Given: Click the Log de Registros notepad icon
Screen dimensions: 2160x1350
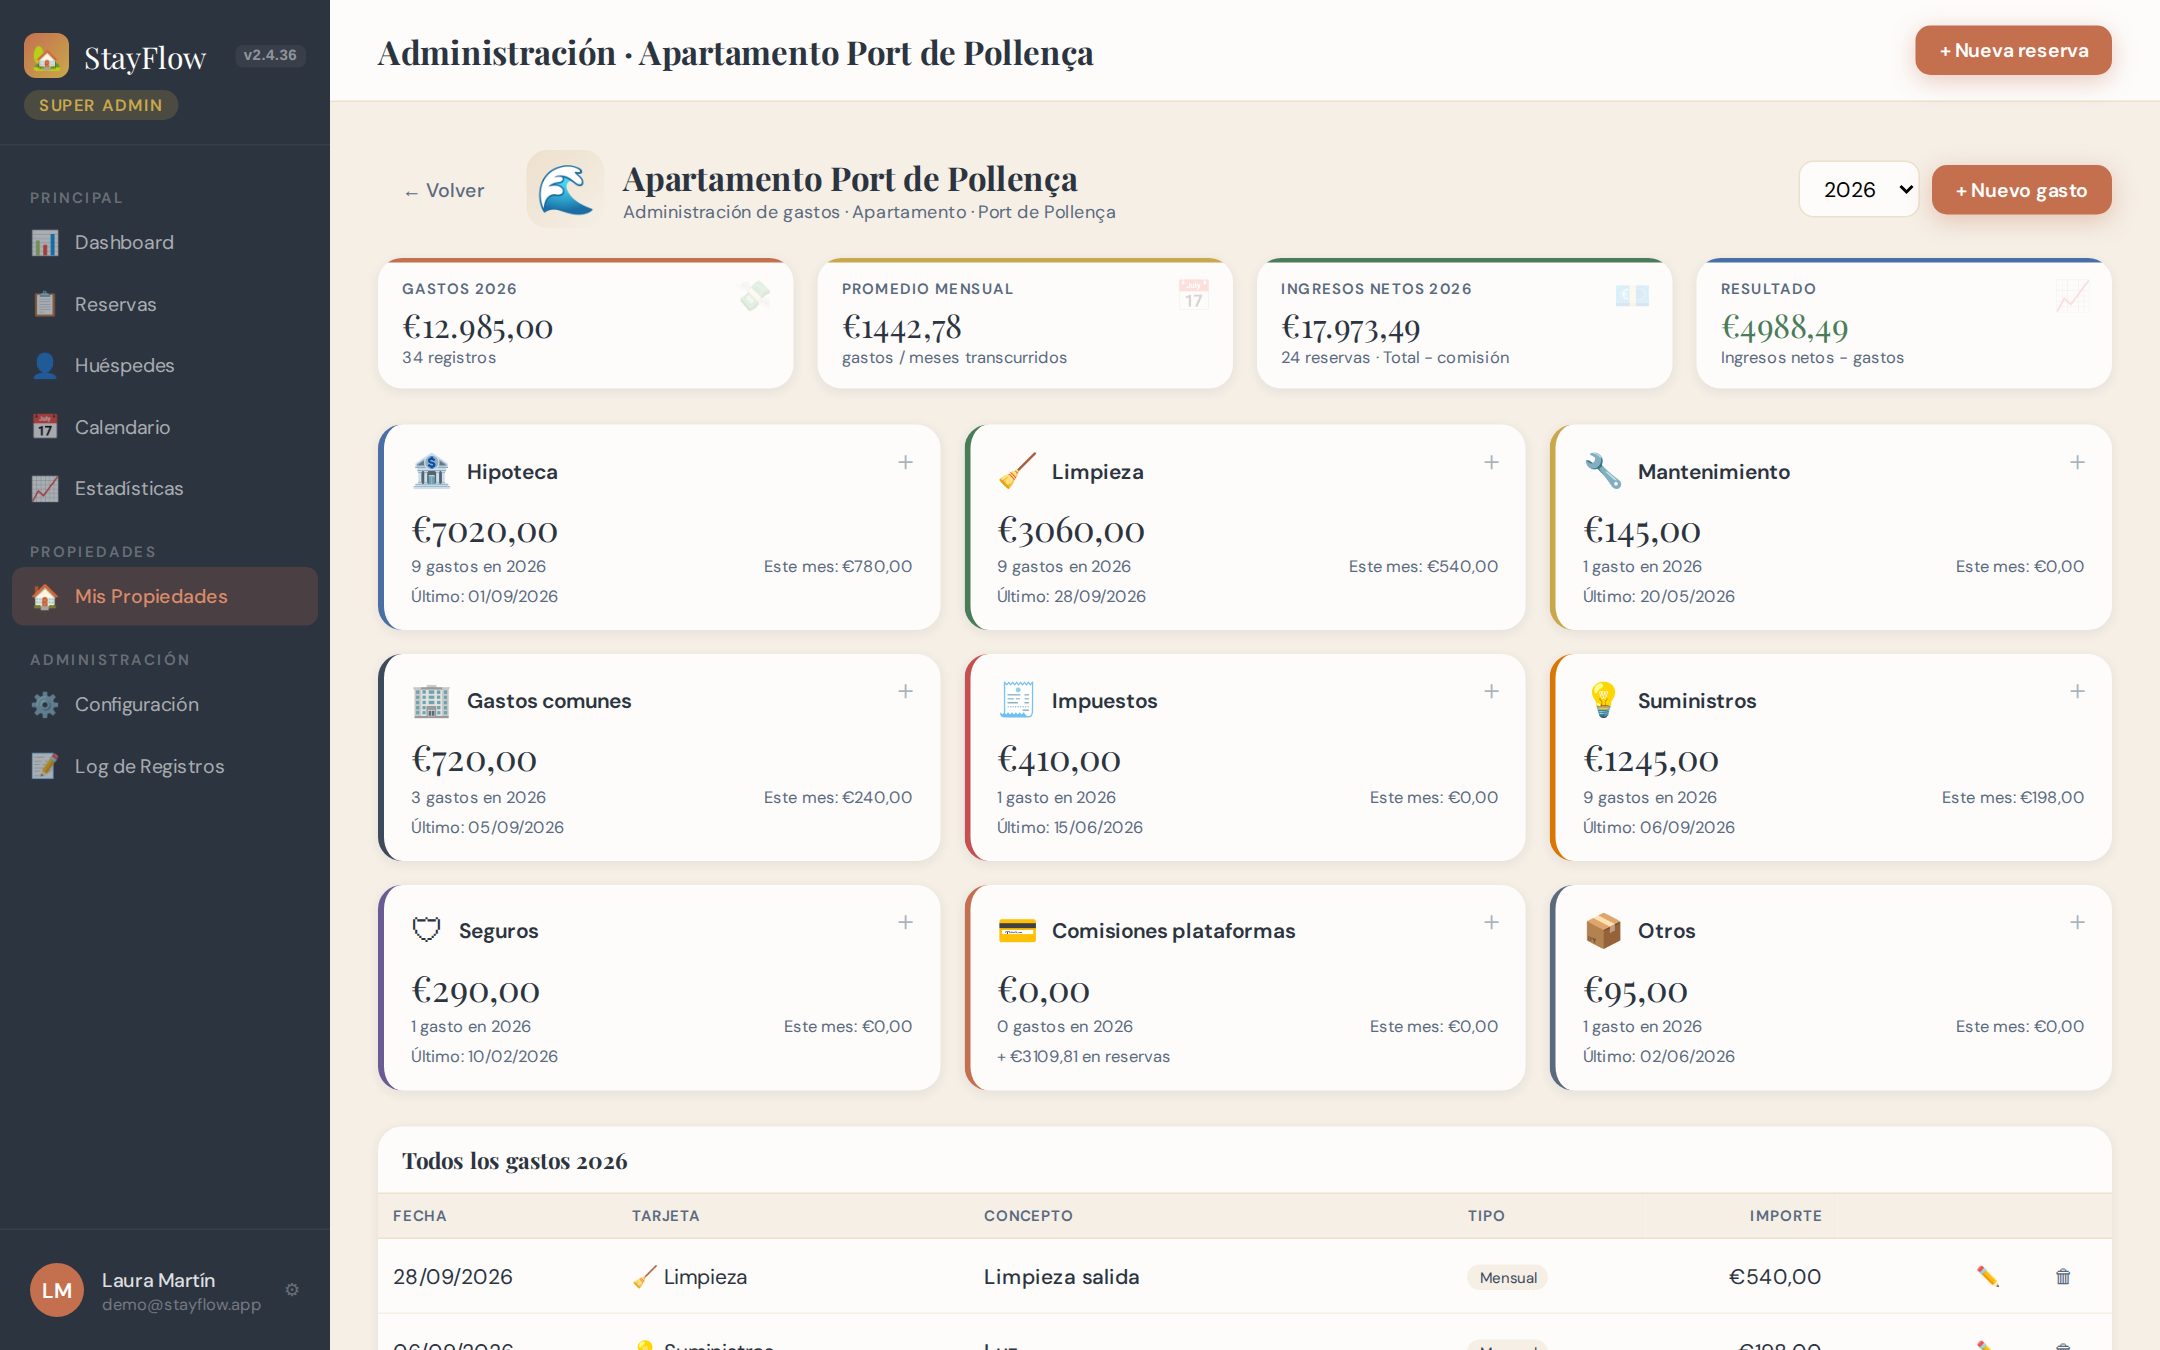Looking at the screenshot, I should coord(45,766).
